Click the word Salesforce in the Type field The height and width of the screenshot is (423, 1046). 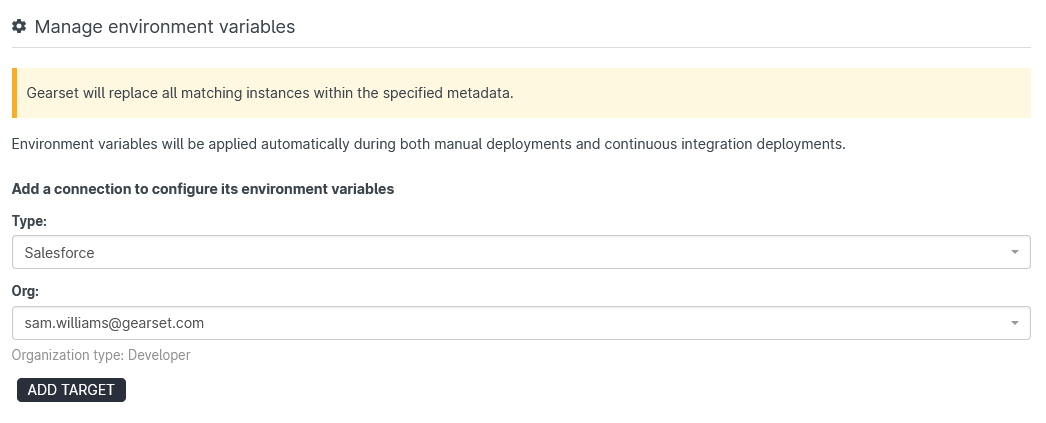pos(59,253)
